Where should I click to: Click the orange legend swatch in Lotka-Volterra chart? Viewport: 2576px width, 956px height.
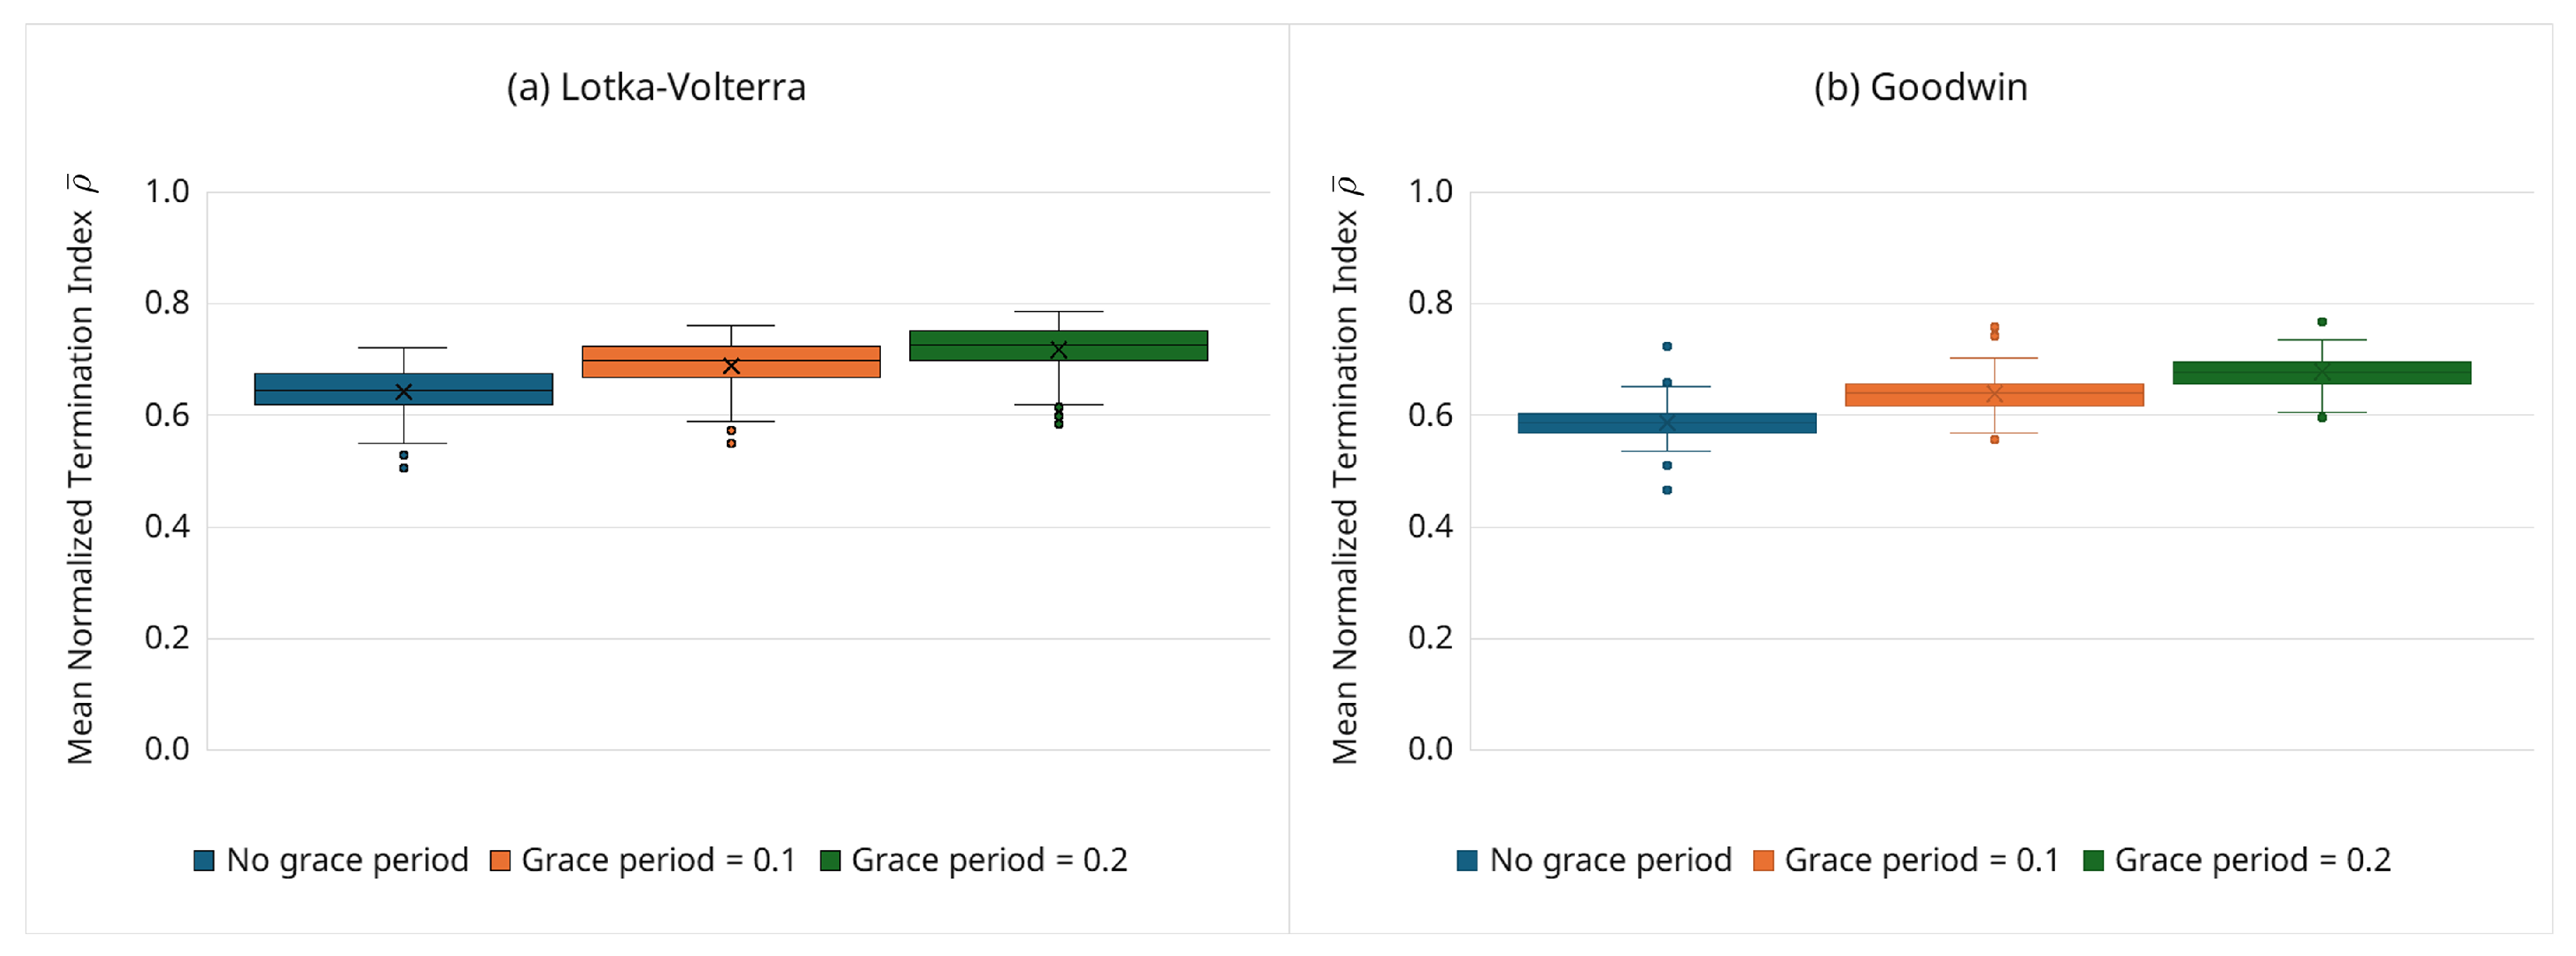[x=500, y=861]
